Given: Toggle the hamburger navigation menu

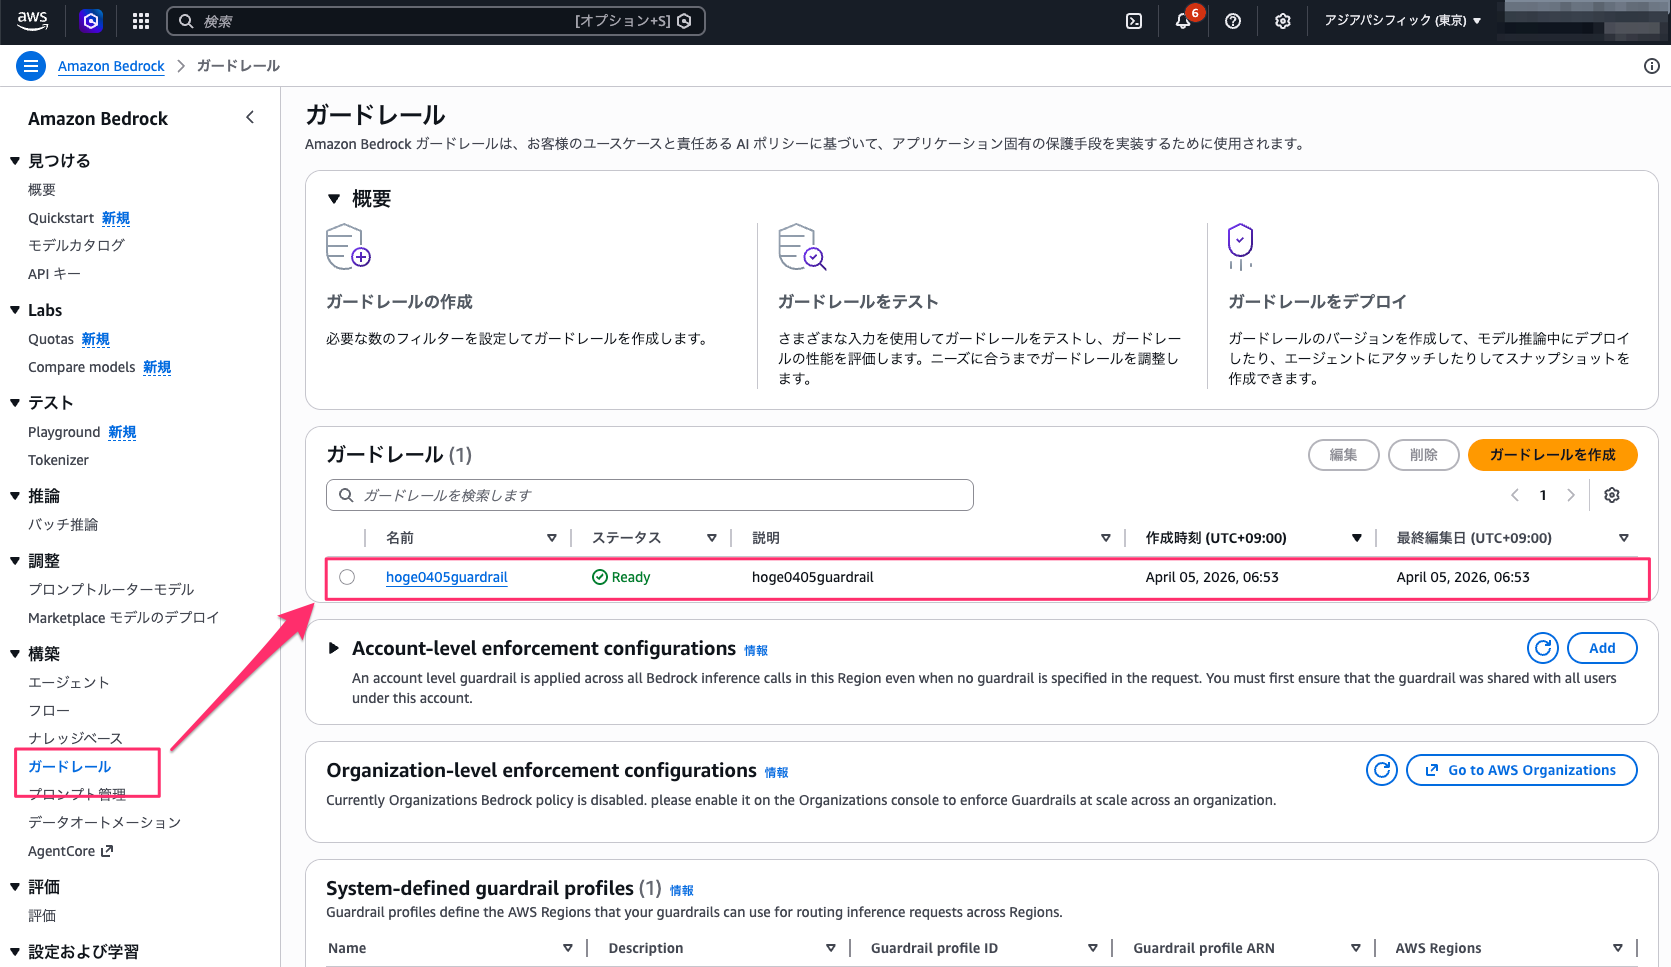Looking at the screenshot, I should coord(31,66).
